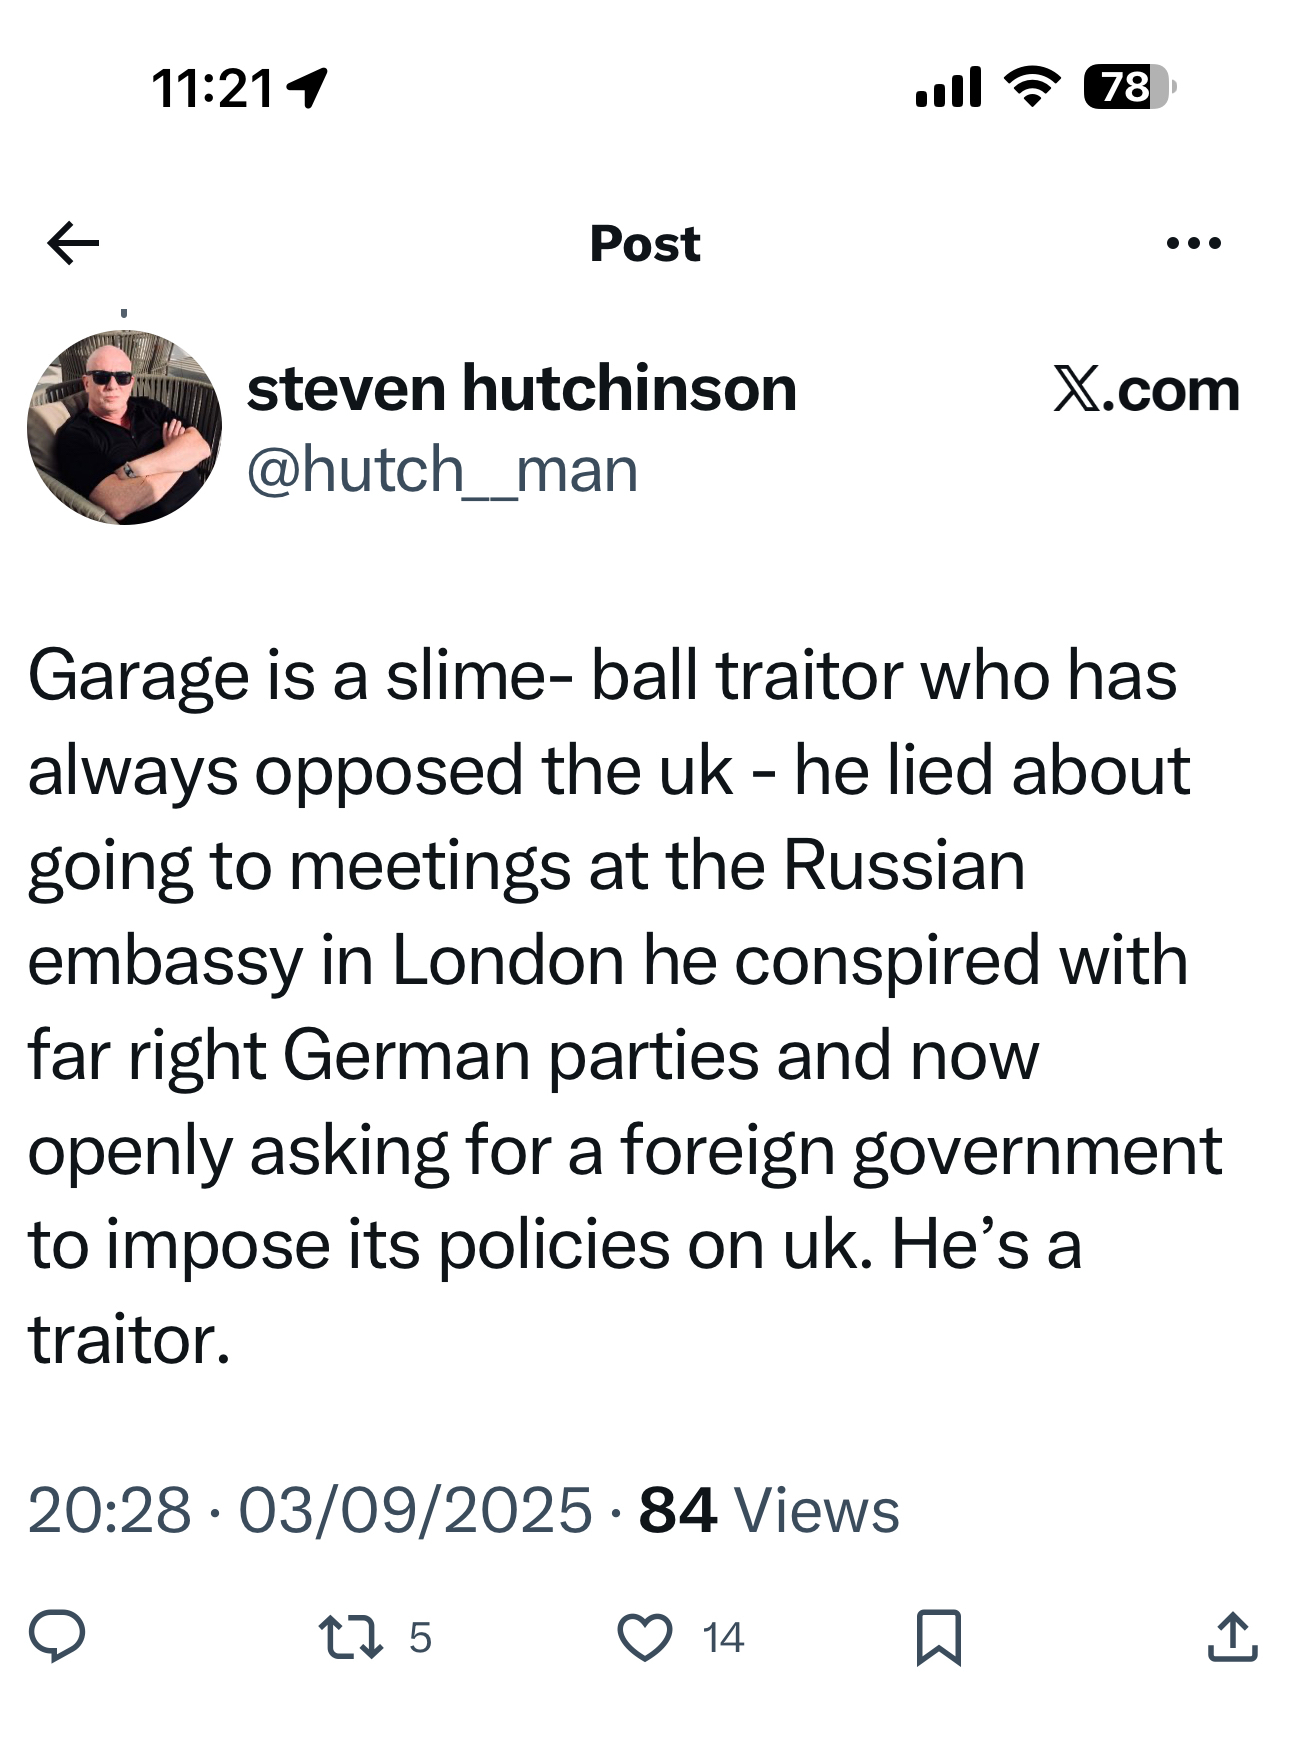Open the steven hutchinson display name
This screenshot has width=1290, height=1748.
(x=521, y=388)
